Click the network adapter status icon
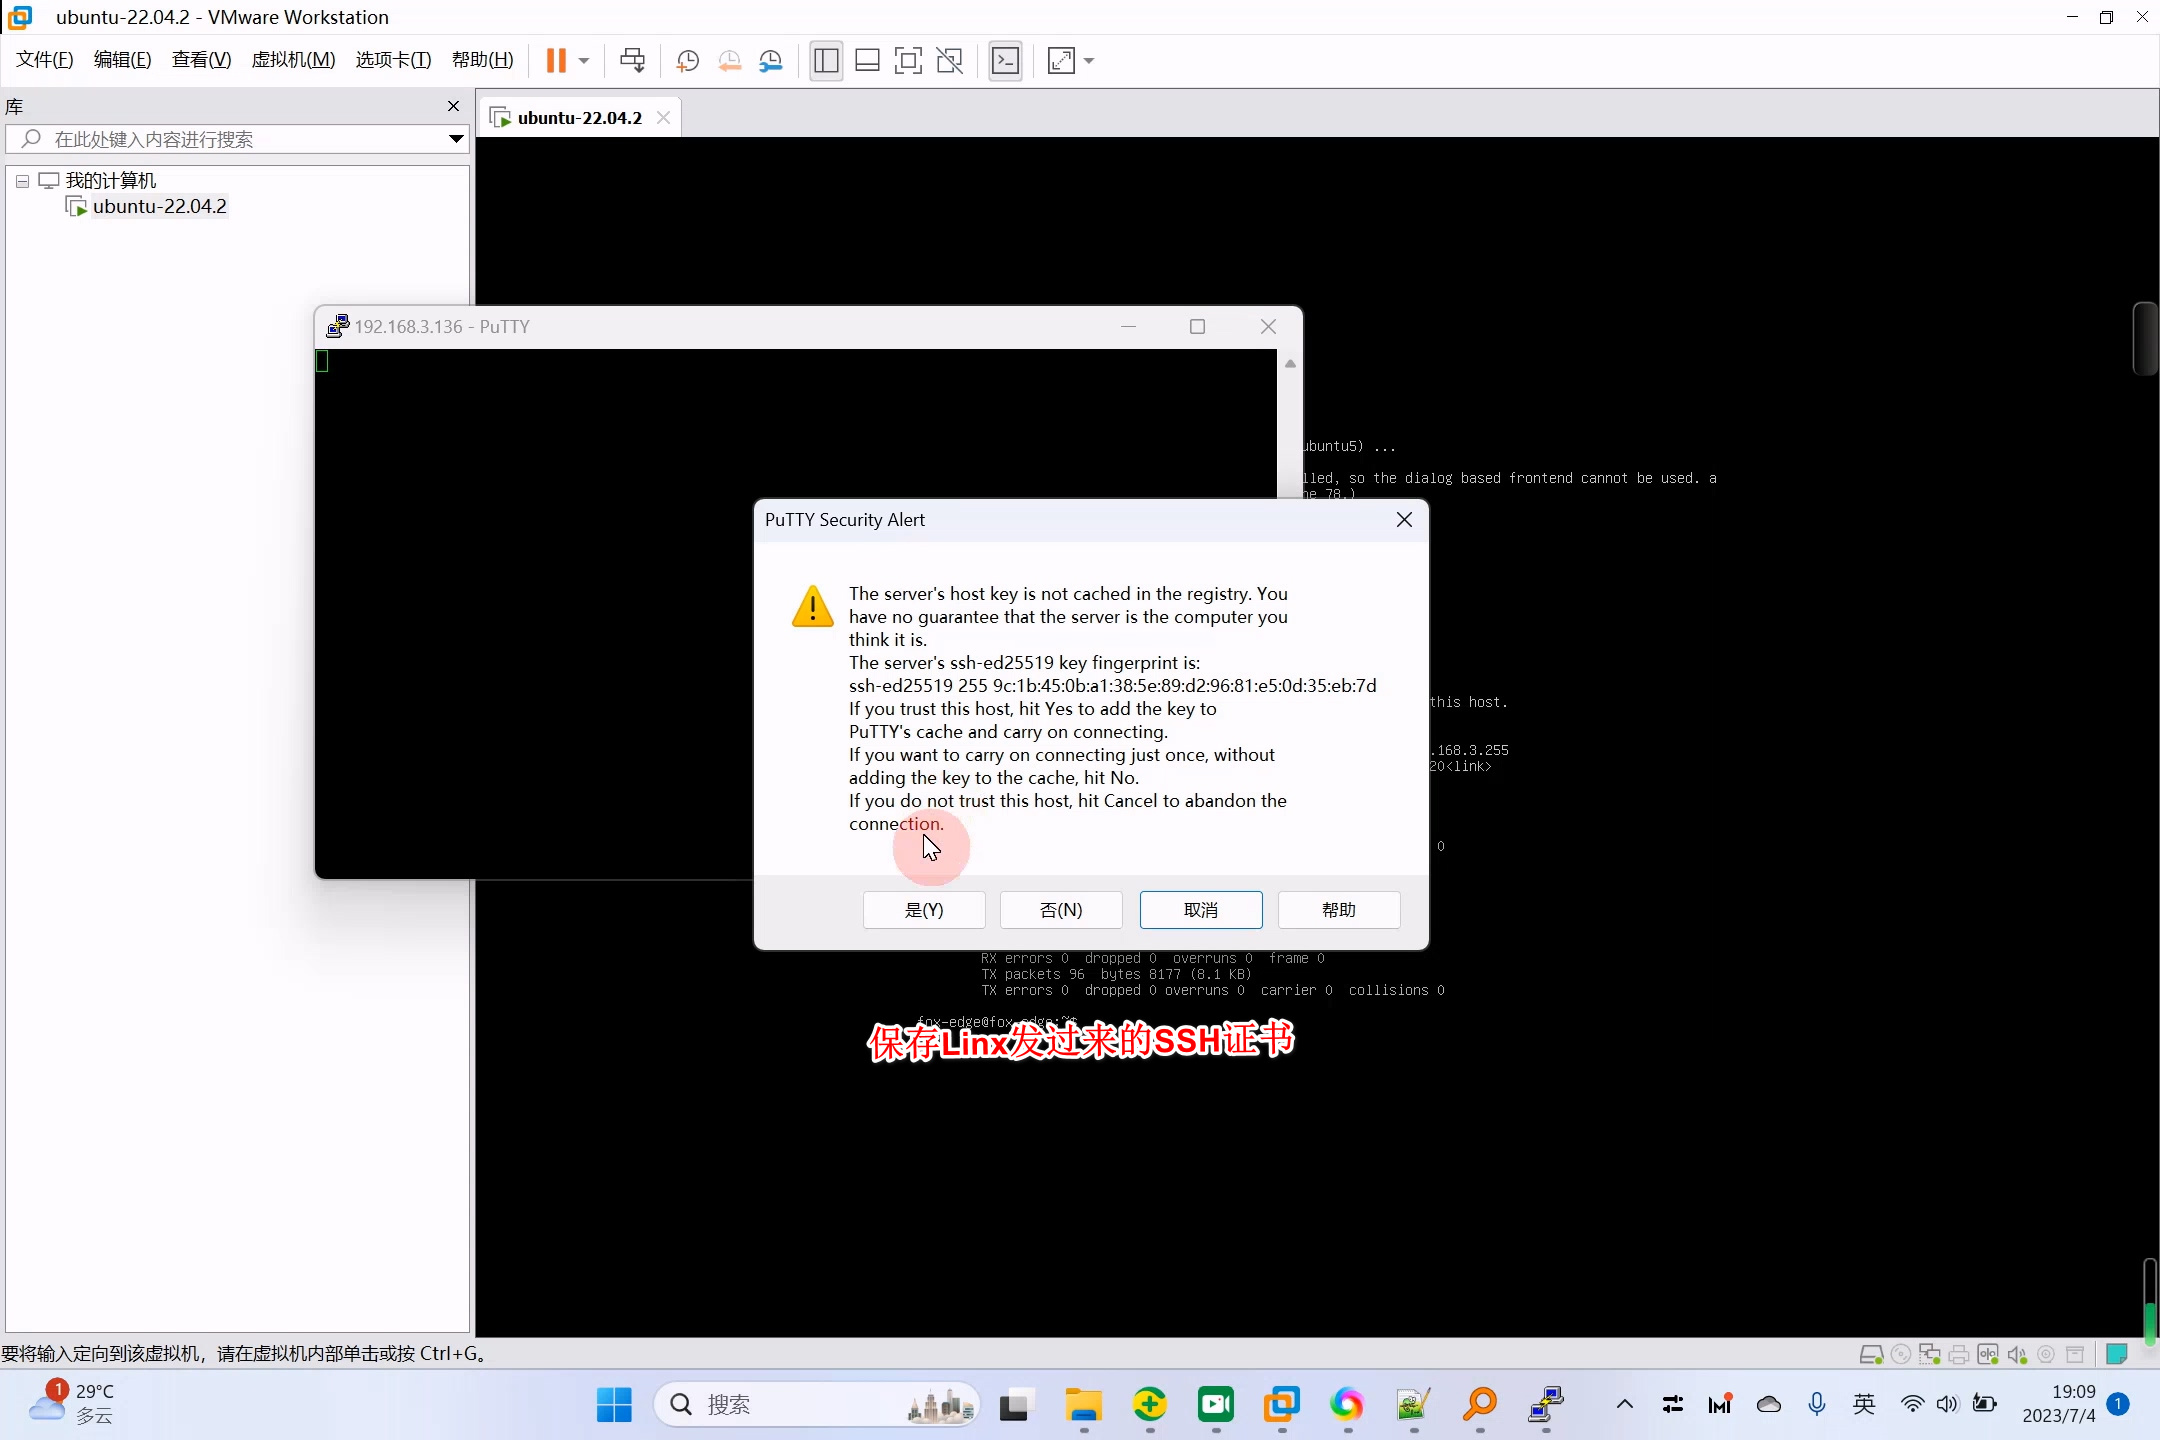Viewport: 2160px width, 1440px height. (x=1930, y=1355)
